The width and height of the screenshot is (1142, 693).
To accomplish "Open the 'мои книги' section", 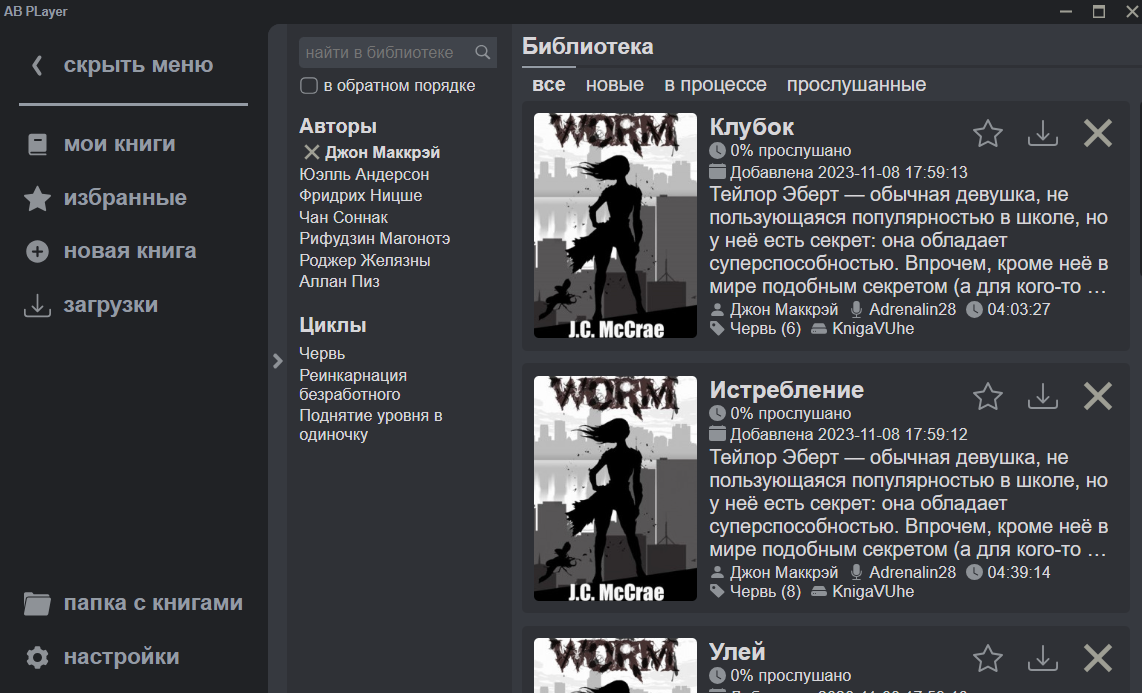I will click(119, 144).
